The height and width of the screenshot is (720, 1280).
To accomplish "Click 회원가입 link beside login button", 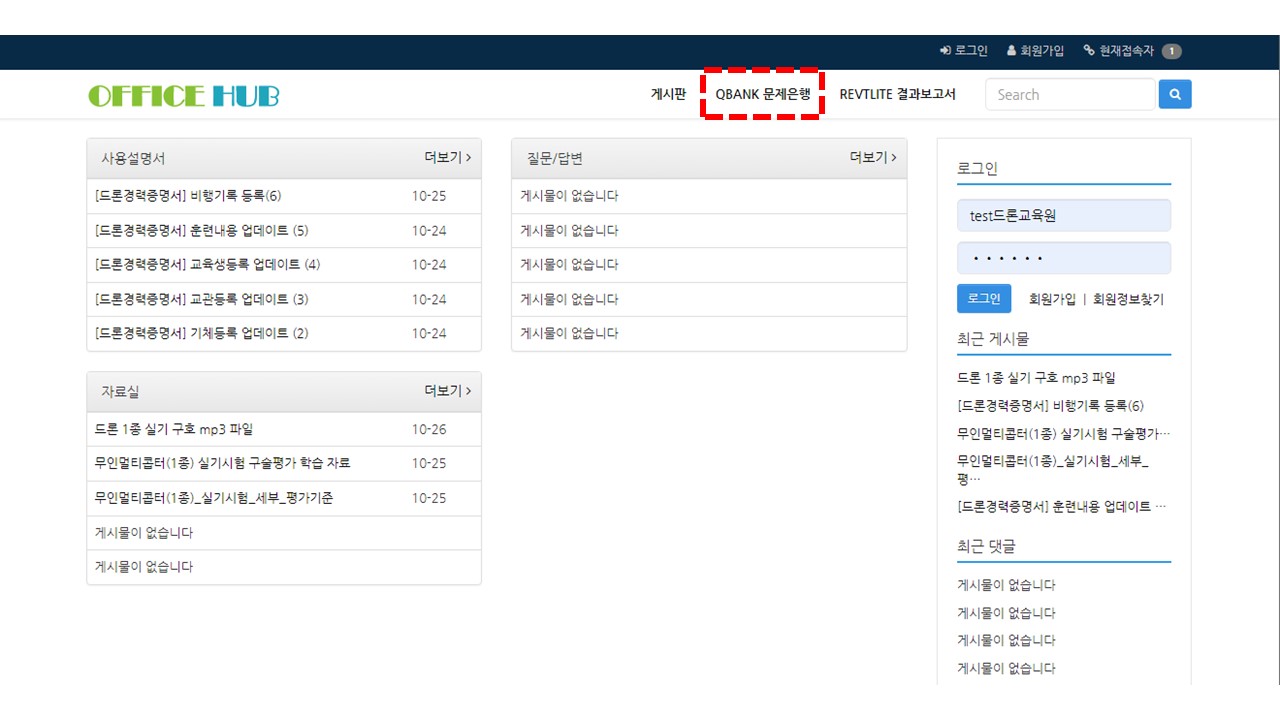I will click(x=1052, y=299).
